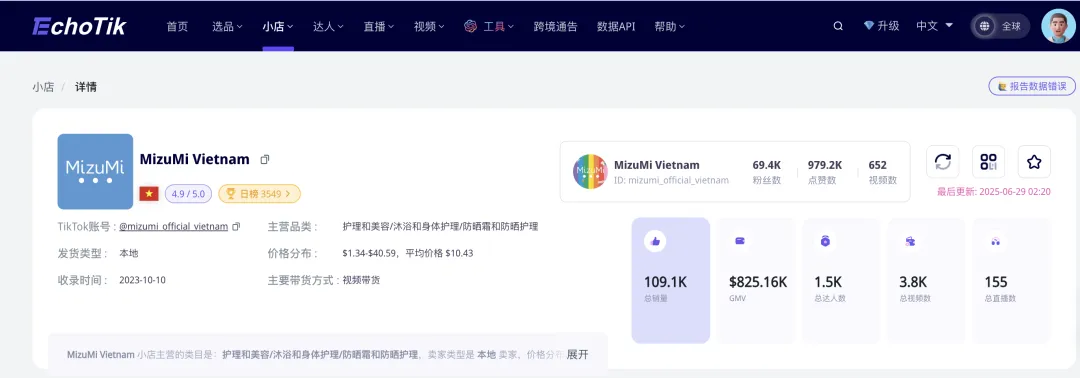1080x378 pixels.
Task: Open the QR code icon button
Action: click(988, 162)
